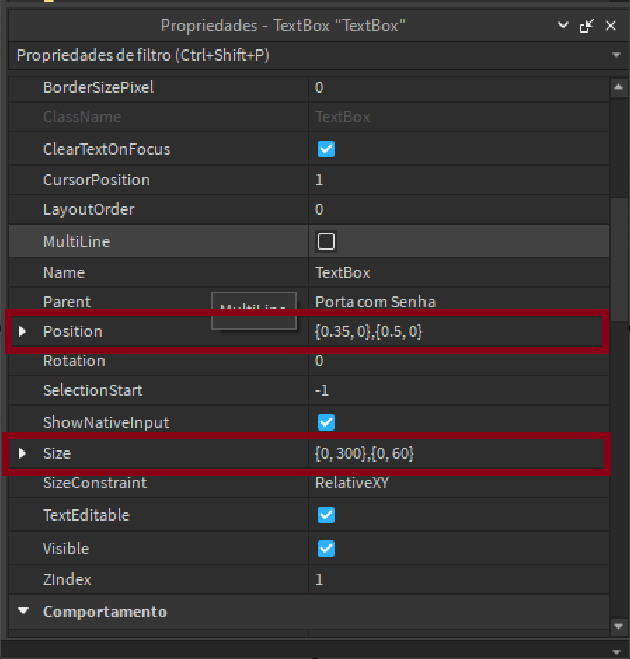Enable the MultiLine checkbox
This screenshot has width=630, height=659.
tap(326, 241)
